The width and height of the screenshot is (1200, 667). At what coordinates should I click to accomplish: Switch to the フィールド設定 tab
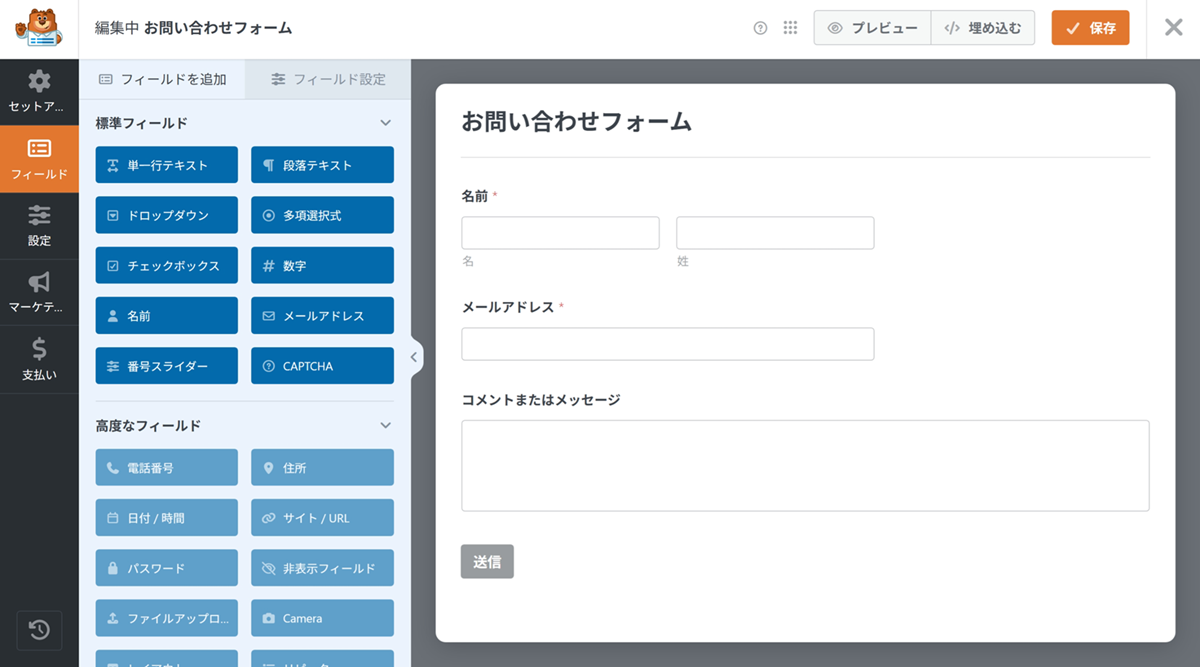coord(328,79)
